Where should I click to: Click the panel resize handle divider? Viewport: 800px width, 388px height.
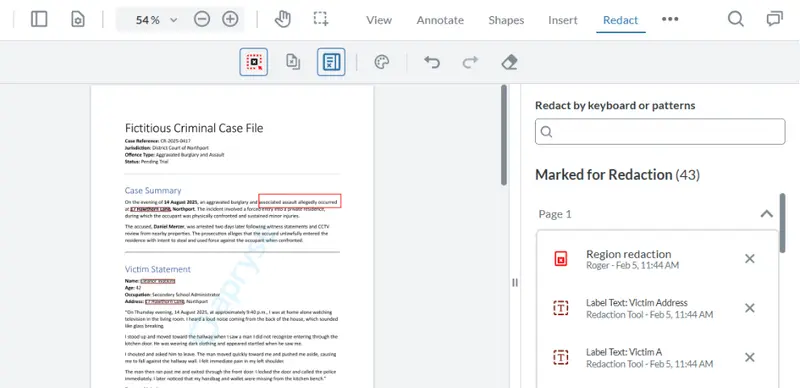514,282
